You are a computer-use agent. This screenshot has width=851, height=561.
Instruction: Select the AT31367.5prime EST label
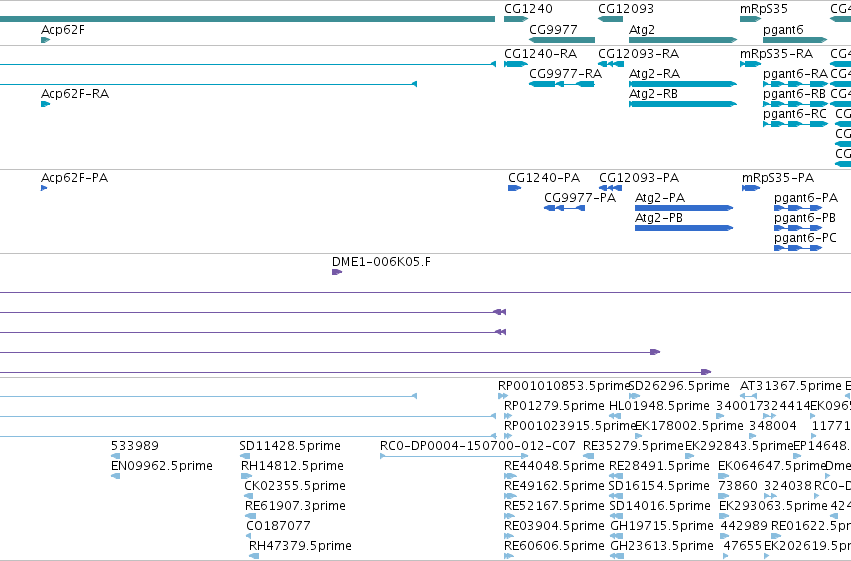[x=791, y=386]
